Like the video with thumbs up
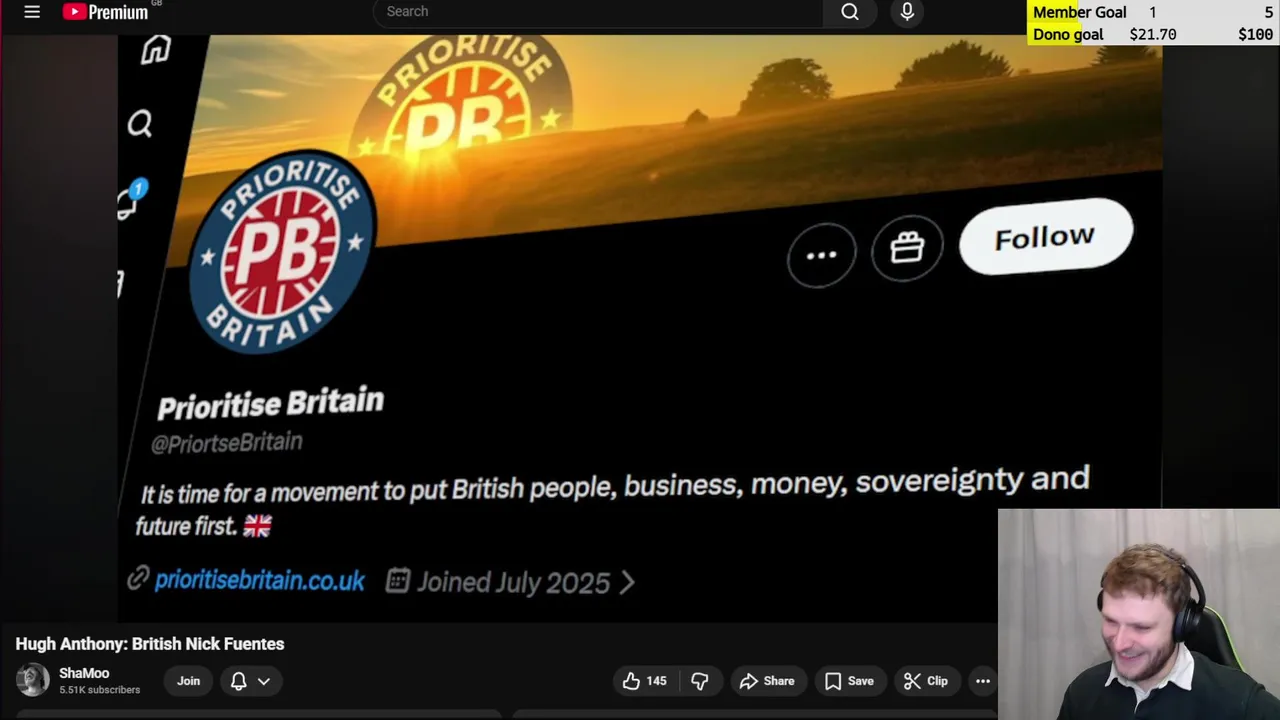 [x=644, y=681]
